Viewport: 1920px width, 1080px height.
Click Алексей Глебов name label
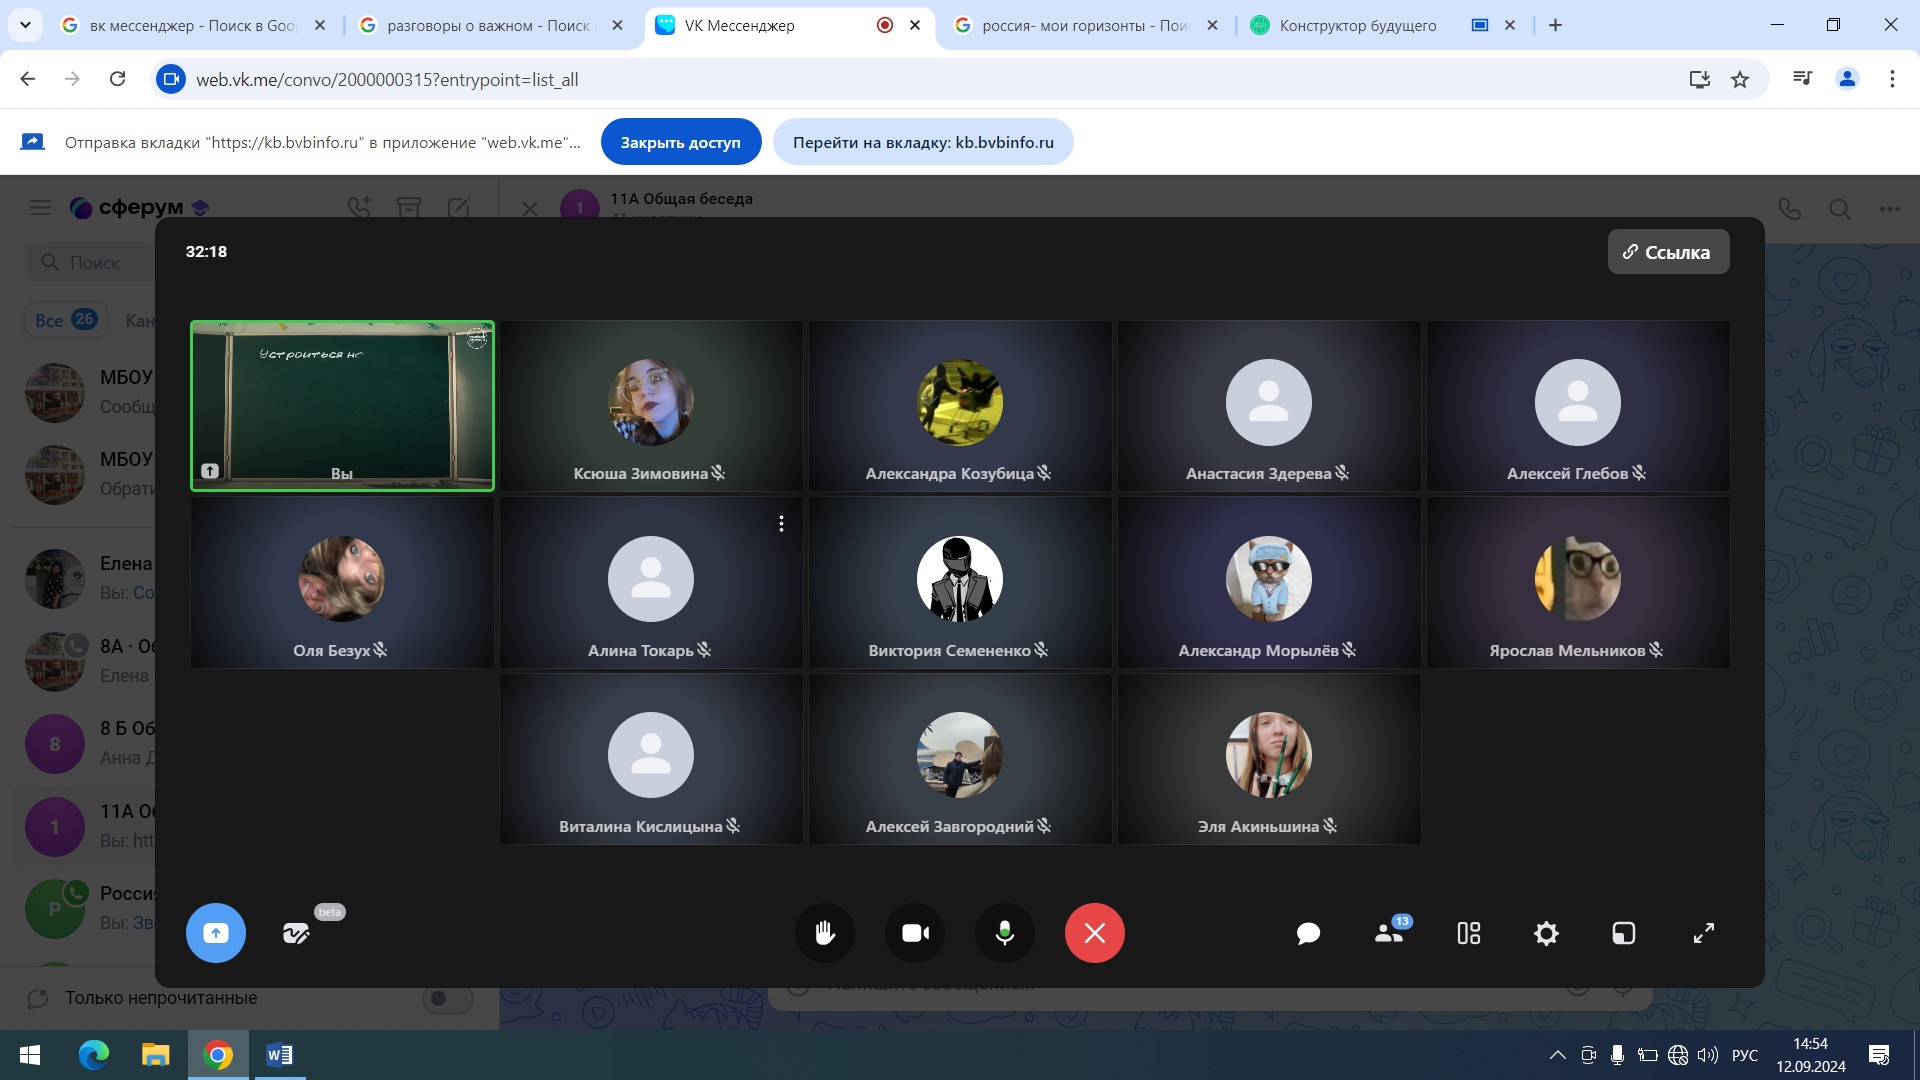pyautogui.click(x=1567, y=473)
